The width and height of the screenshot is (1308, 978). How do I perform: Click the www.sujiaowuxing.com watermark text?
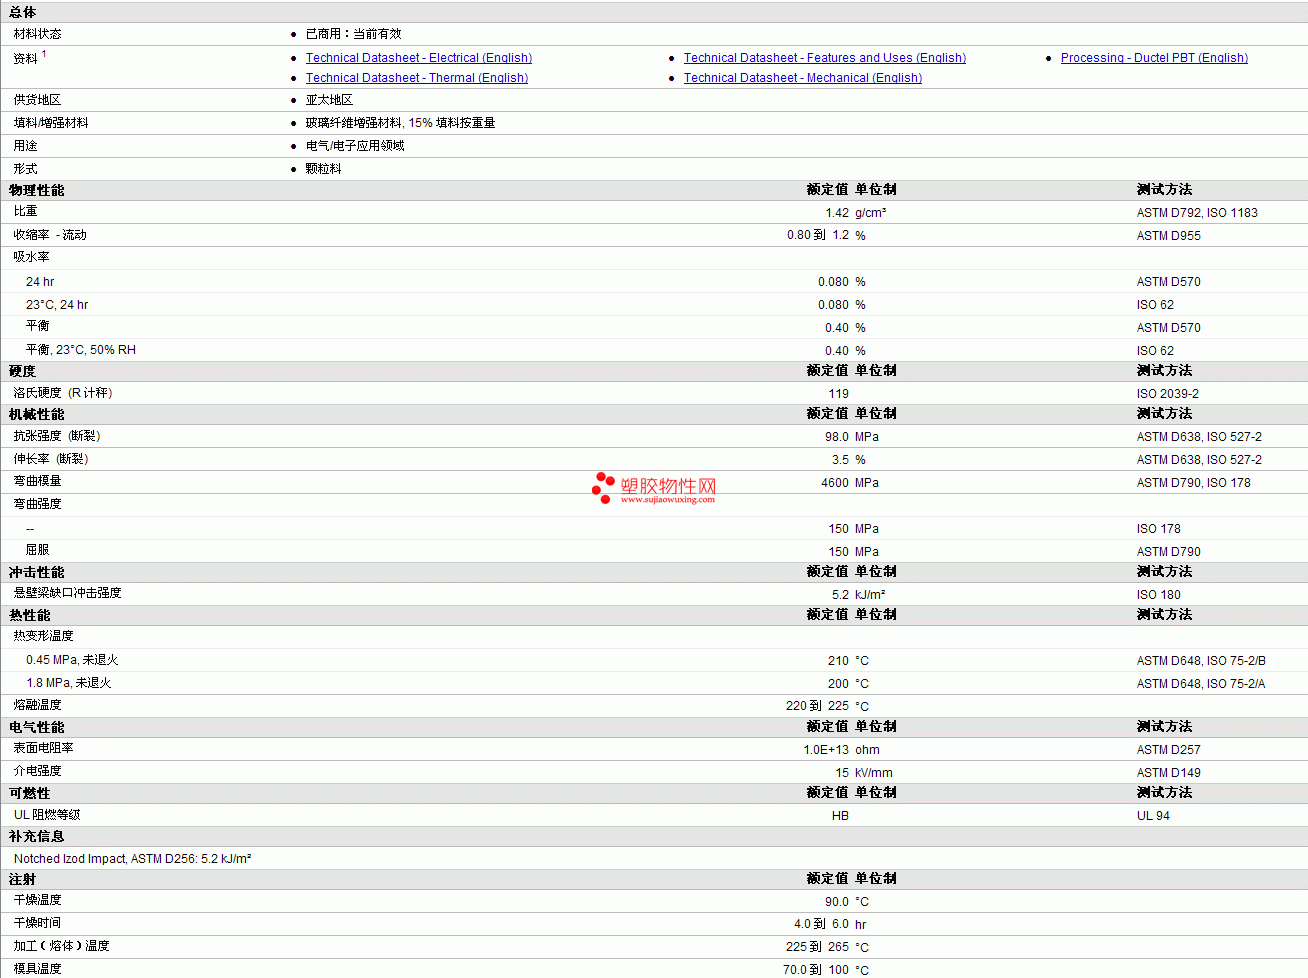coord(667,499)
